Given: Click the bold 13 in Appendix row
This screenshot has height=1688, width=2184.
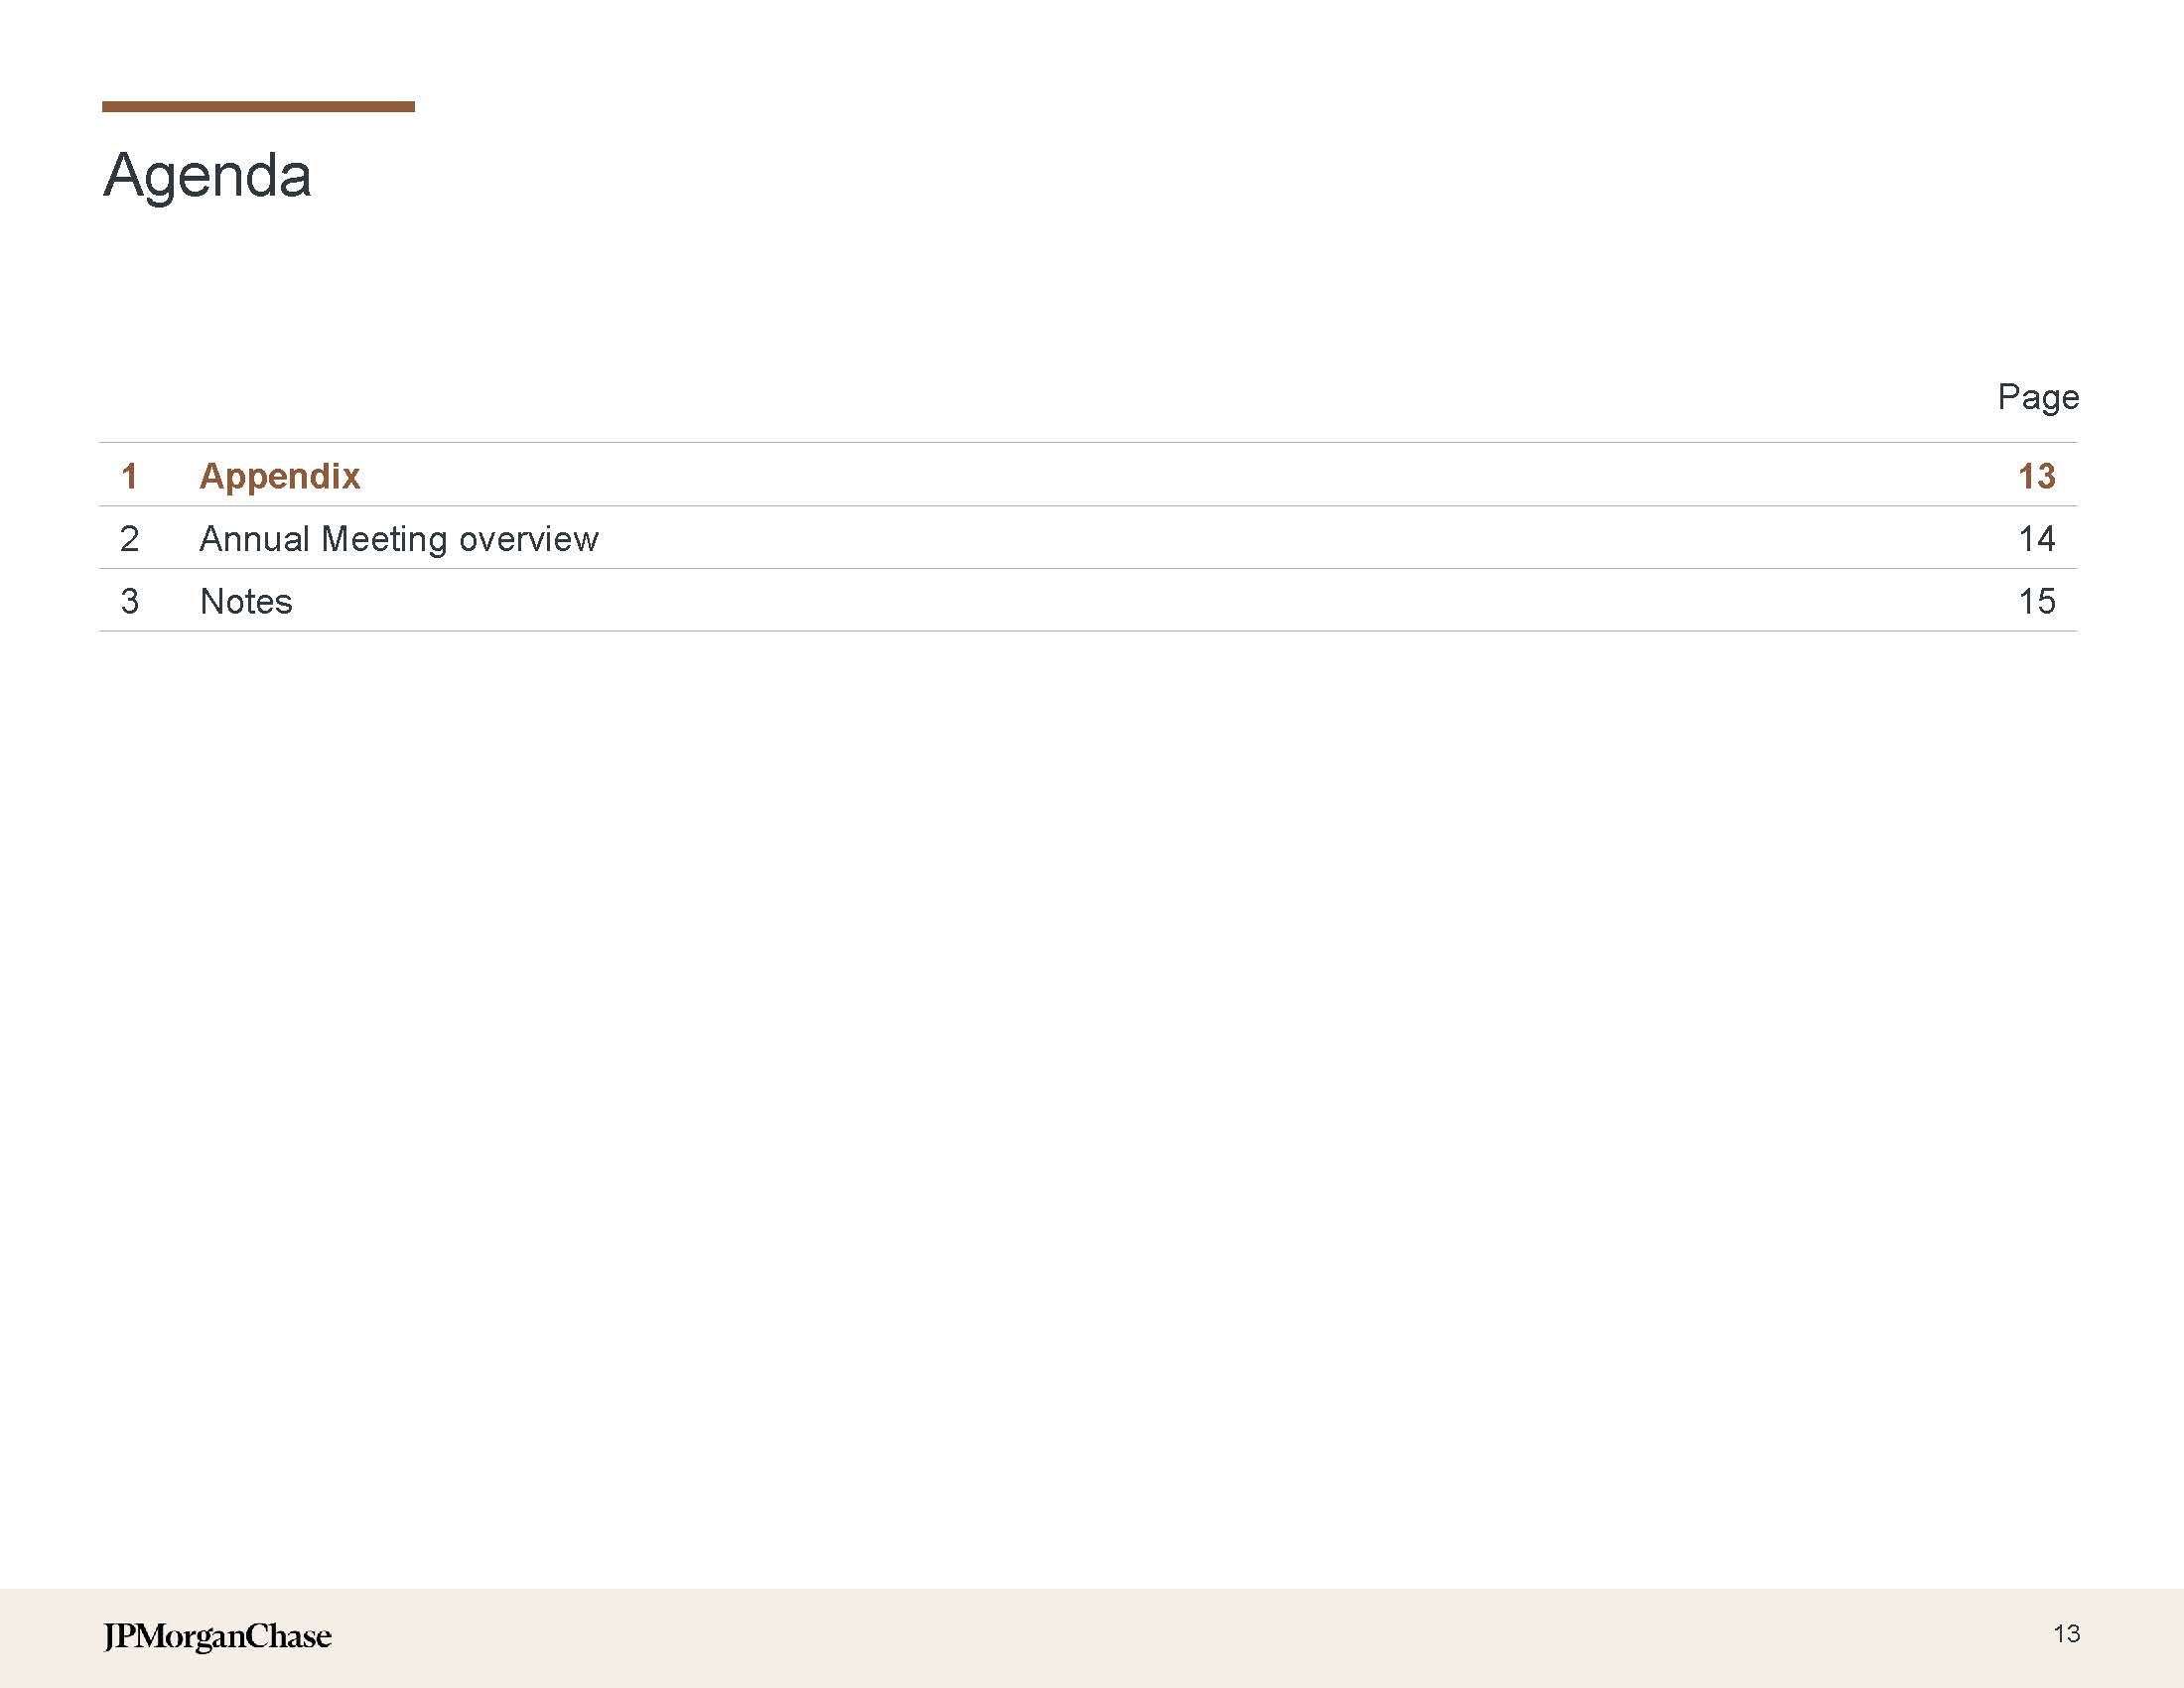Looking at the screenshot, I should tap(2036, 476).
